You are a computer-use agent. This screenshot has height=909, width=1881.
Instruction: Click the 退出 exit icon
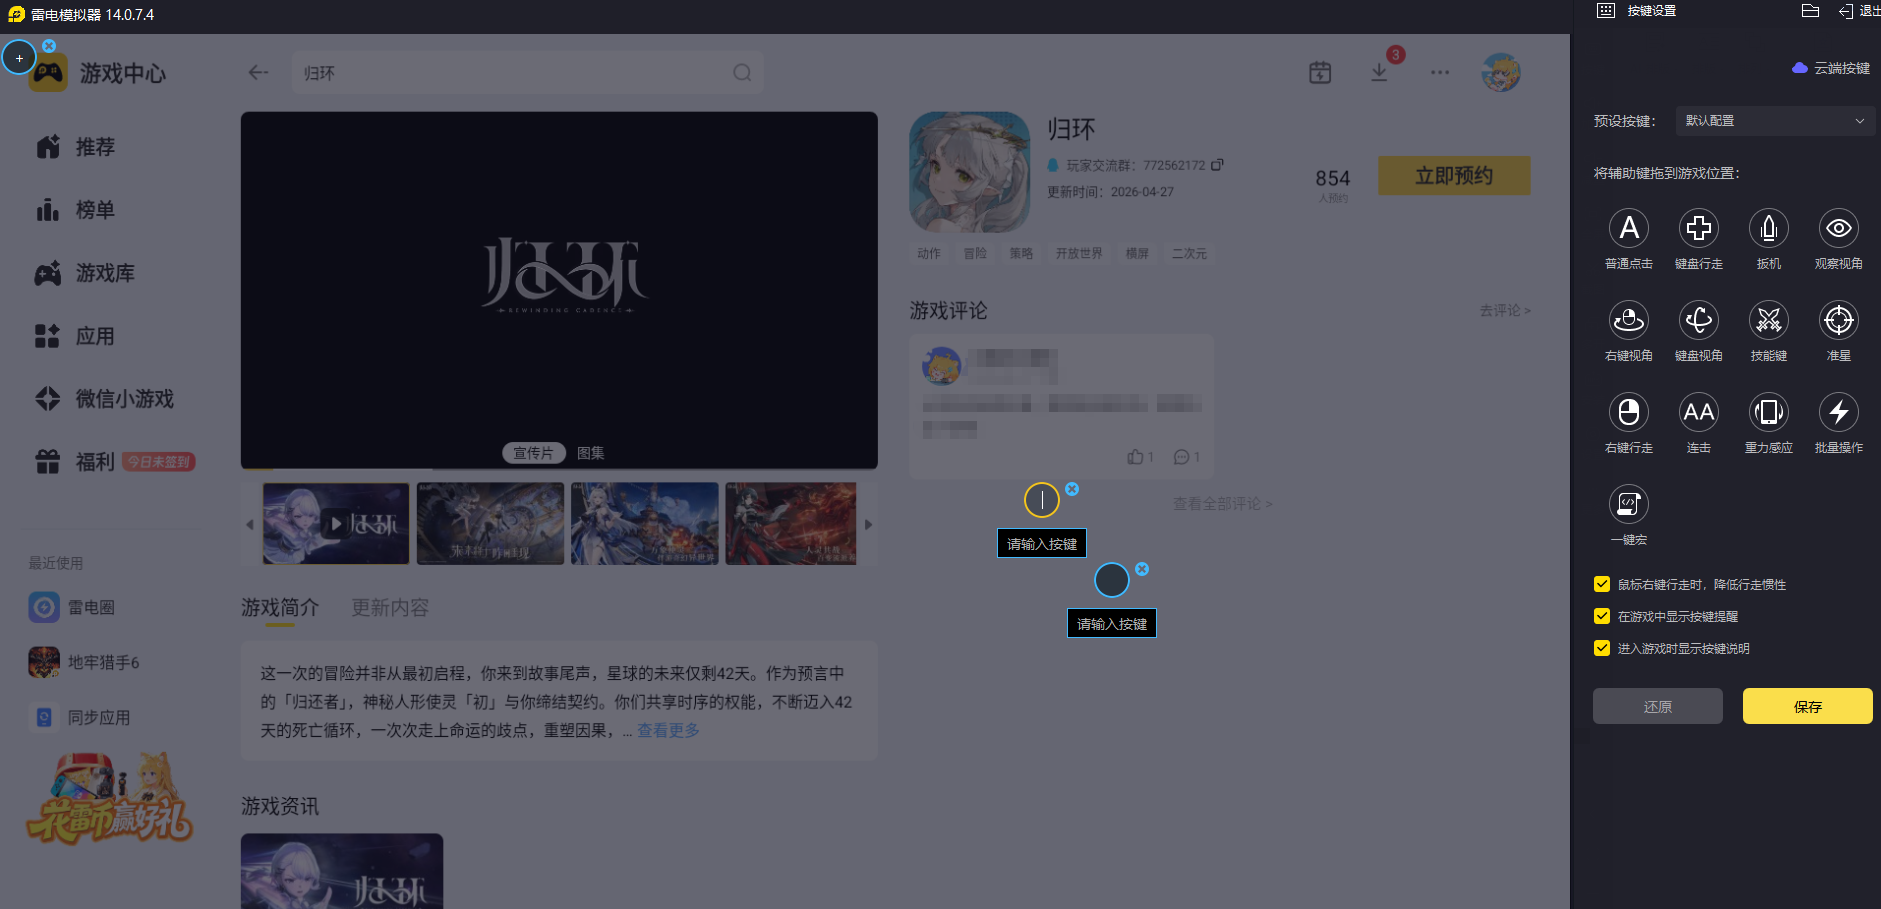[x=1846, y=11]
